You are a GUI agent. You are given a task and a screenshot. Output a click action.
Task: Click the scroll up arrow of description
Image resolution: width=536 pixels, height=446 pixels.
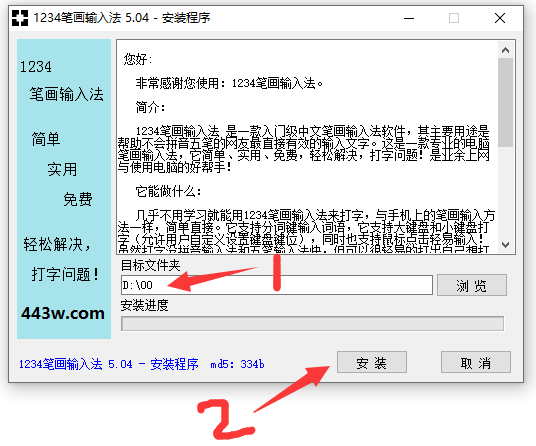(x=505, y=50)
